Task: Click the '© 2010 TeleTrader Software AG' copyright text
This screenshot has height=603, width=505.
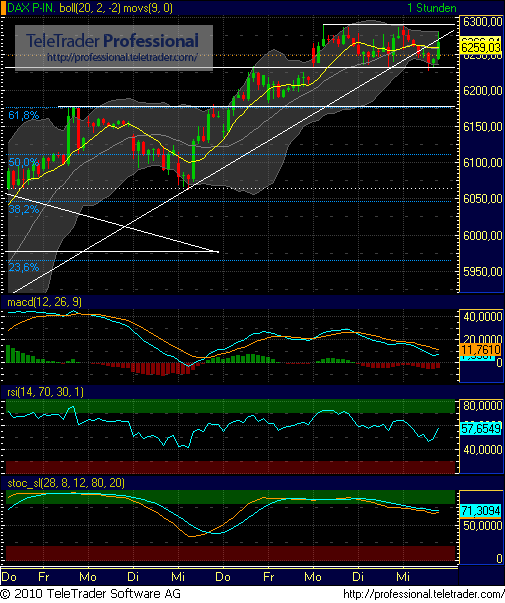Action: pyautogui.click(x=91, y=594)
